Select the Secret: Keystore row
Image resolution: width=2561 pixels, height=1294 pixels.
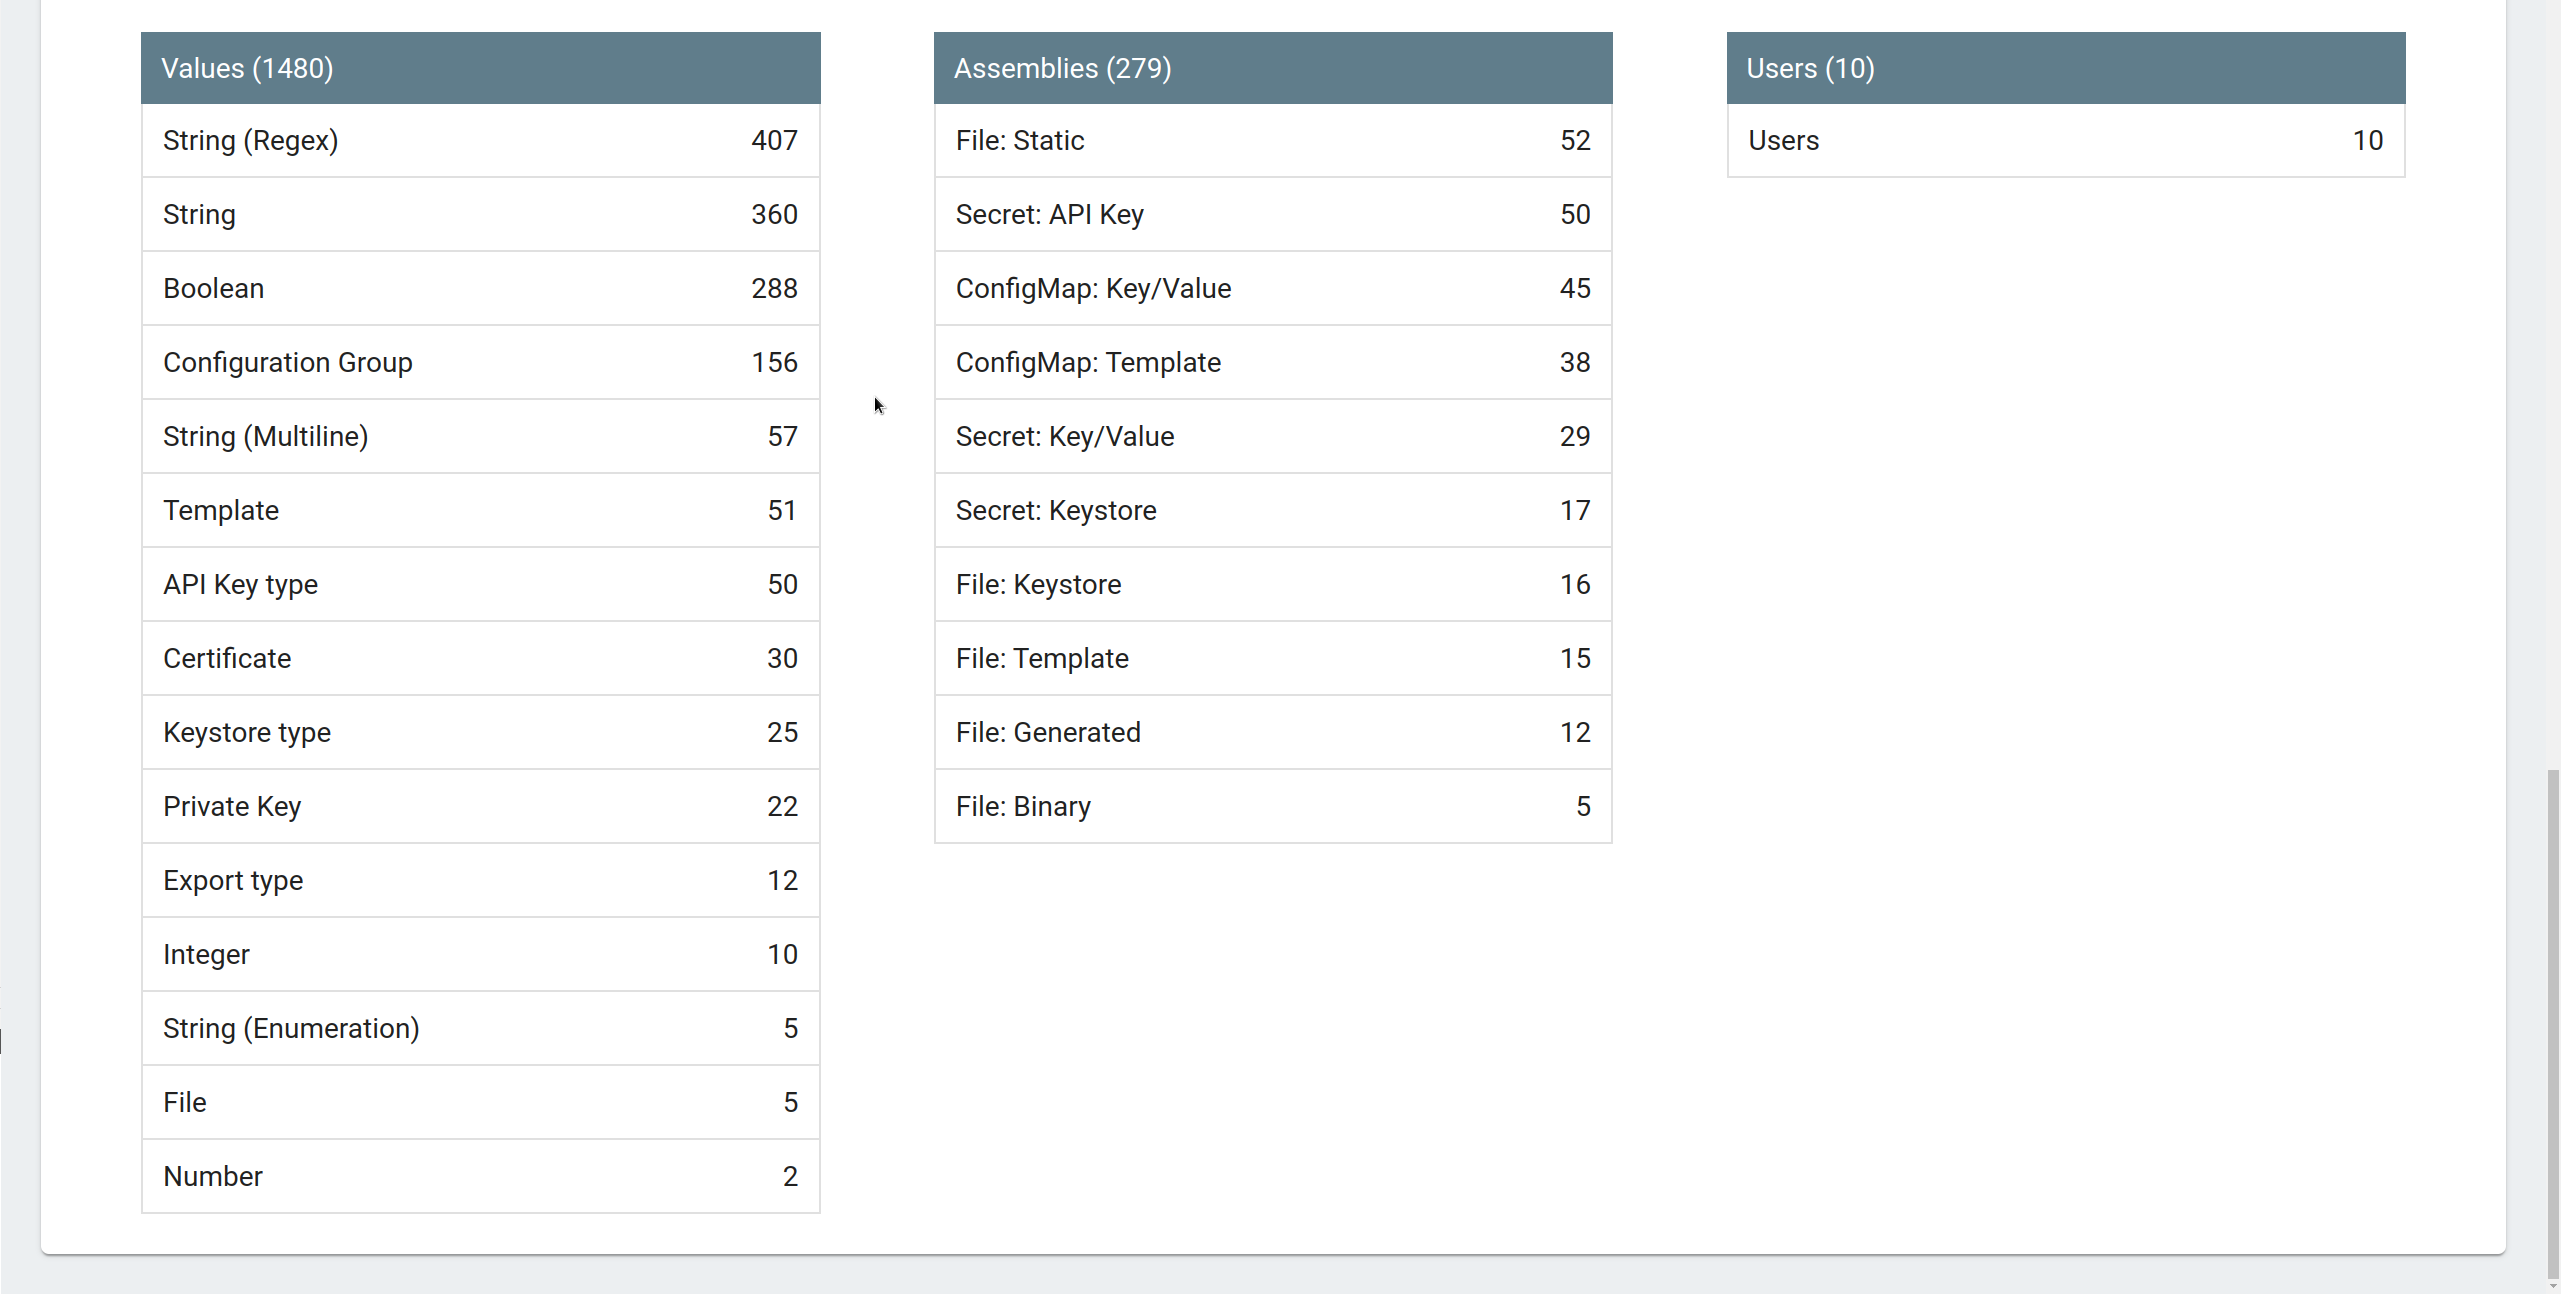(x=1272, y=511)
